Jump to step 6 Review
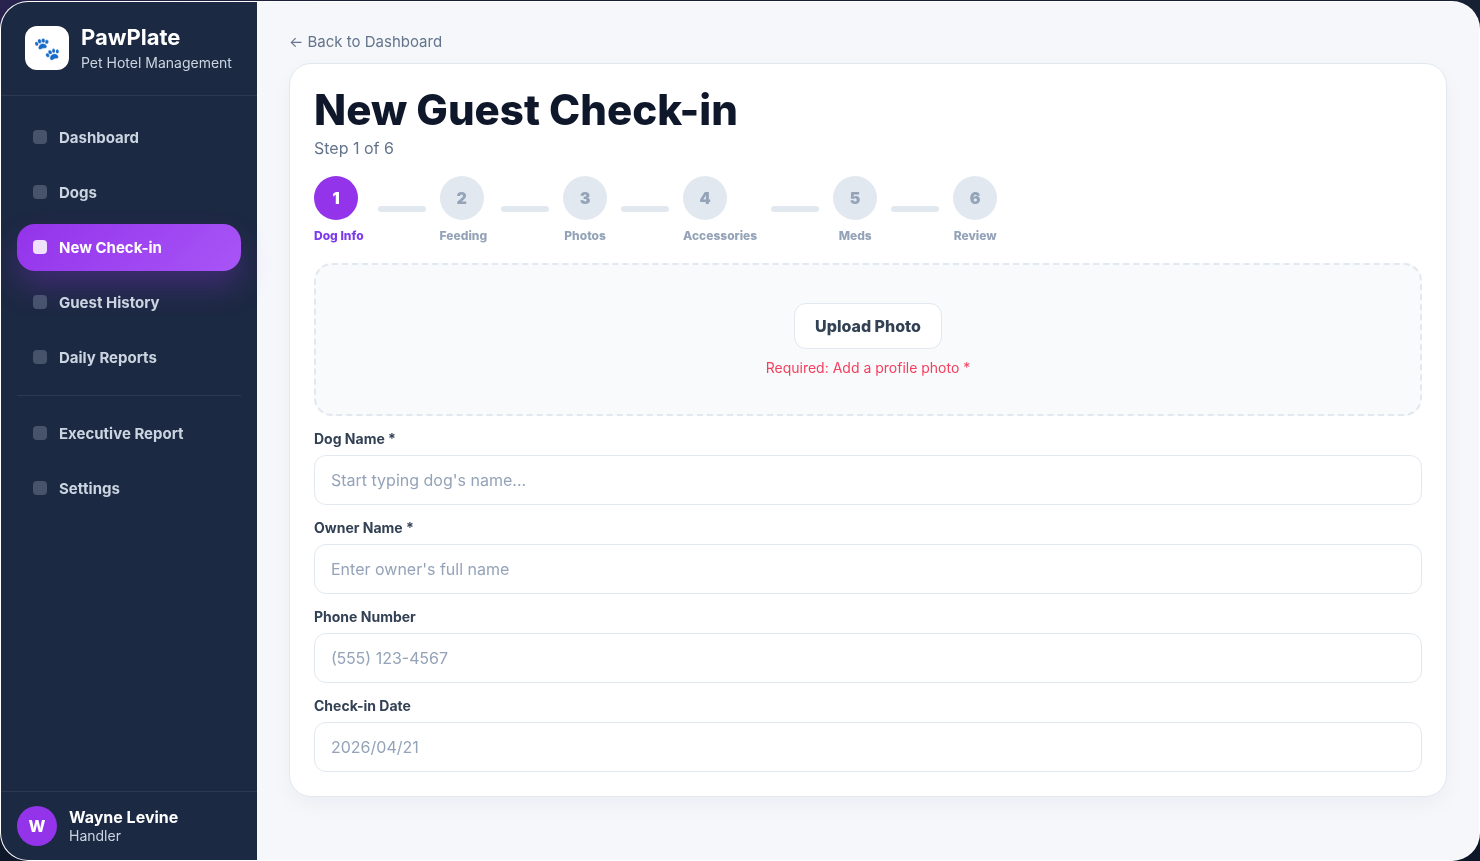1480x861 pixels. [975, 198]
